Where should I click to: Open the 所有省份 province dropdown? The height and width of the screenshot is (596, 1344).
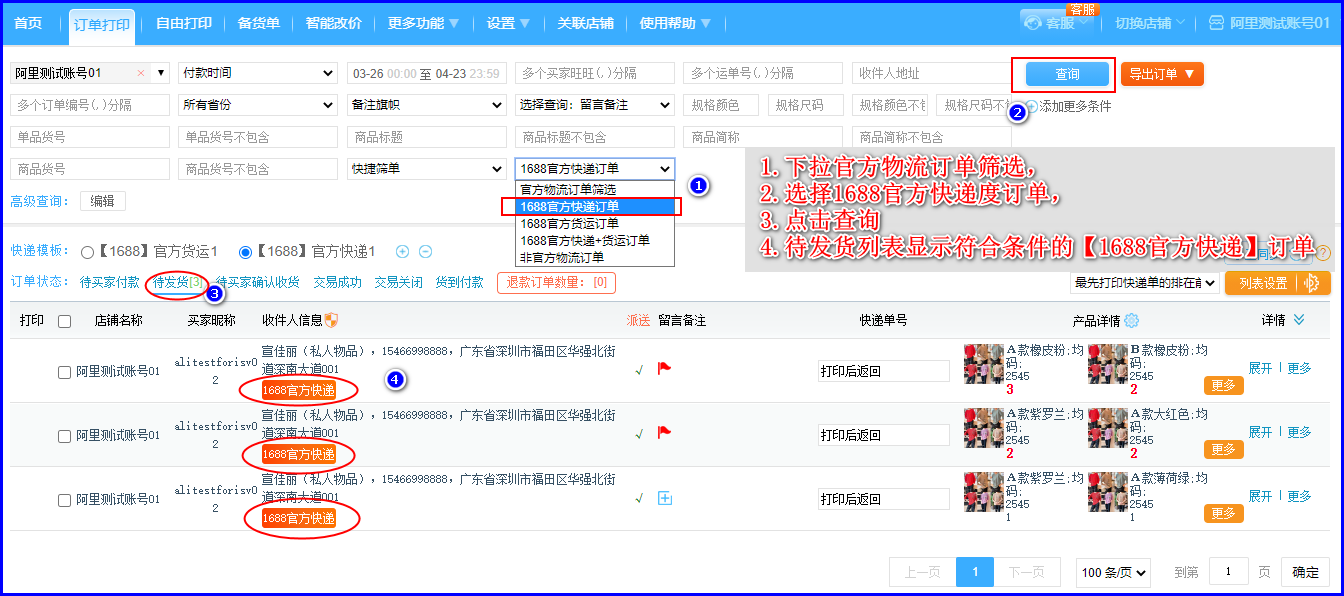258,105
